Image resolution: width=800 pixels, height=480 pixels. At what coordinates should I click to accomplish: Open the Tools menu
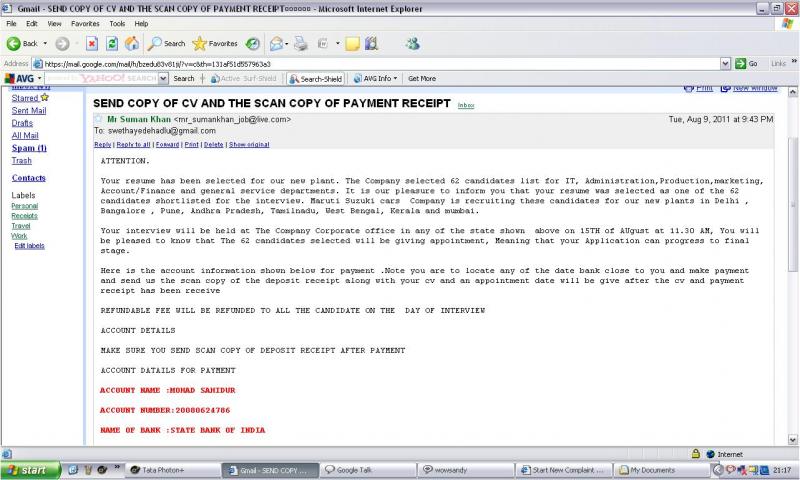pyautogui.click(x=117, y=23)
